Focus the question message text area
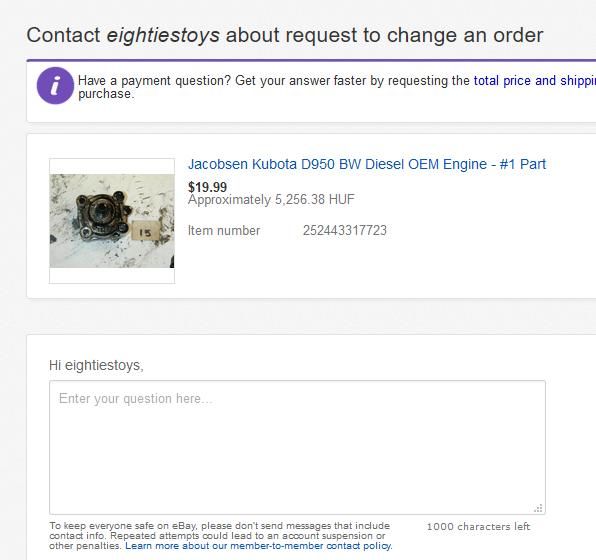Image resolution: width=596 pixels, height=560 pixels. (297, 447)
